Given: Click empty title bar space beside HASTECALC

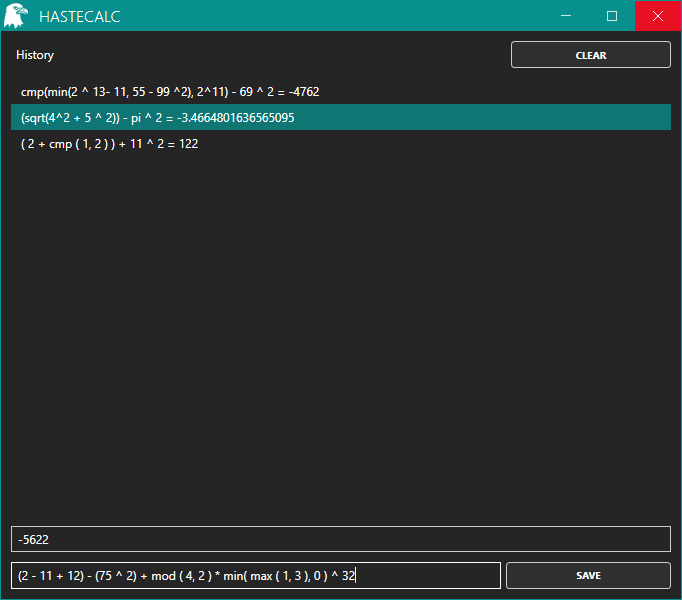Looking at the screenshot, I should 331,16.
